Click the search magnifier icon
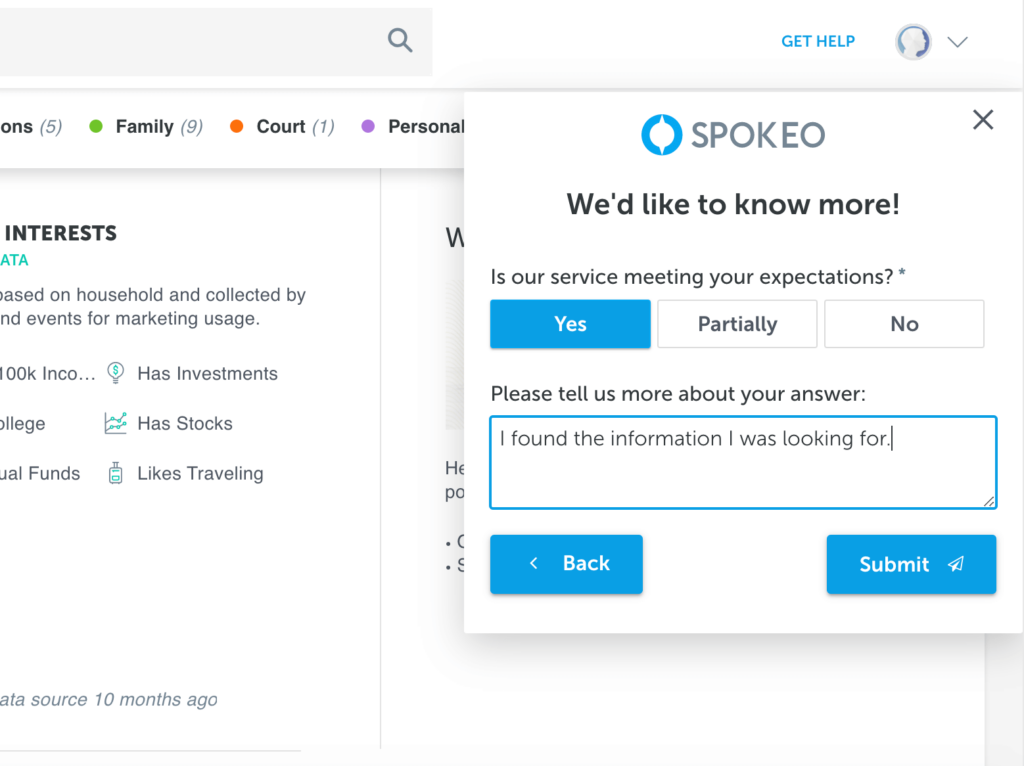The height and width of the screenshot is (766, 1024). pos(399,40)
